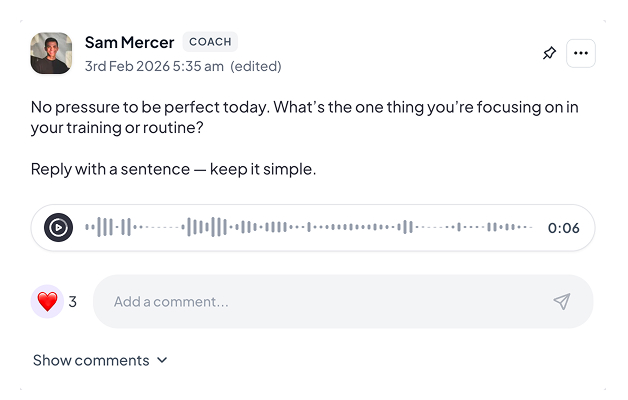This screenshot has width=628, height=400.
Task: Play the voice message audio
Action: tap(59, 227)
